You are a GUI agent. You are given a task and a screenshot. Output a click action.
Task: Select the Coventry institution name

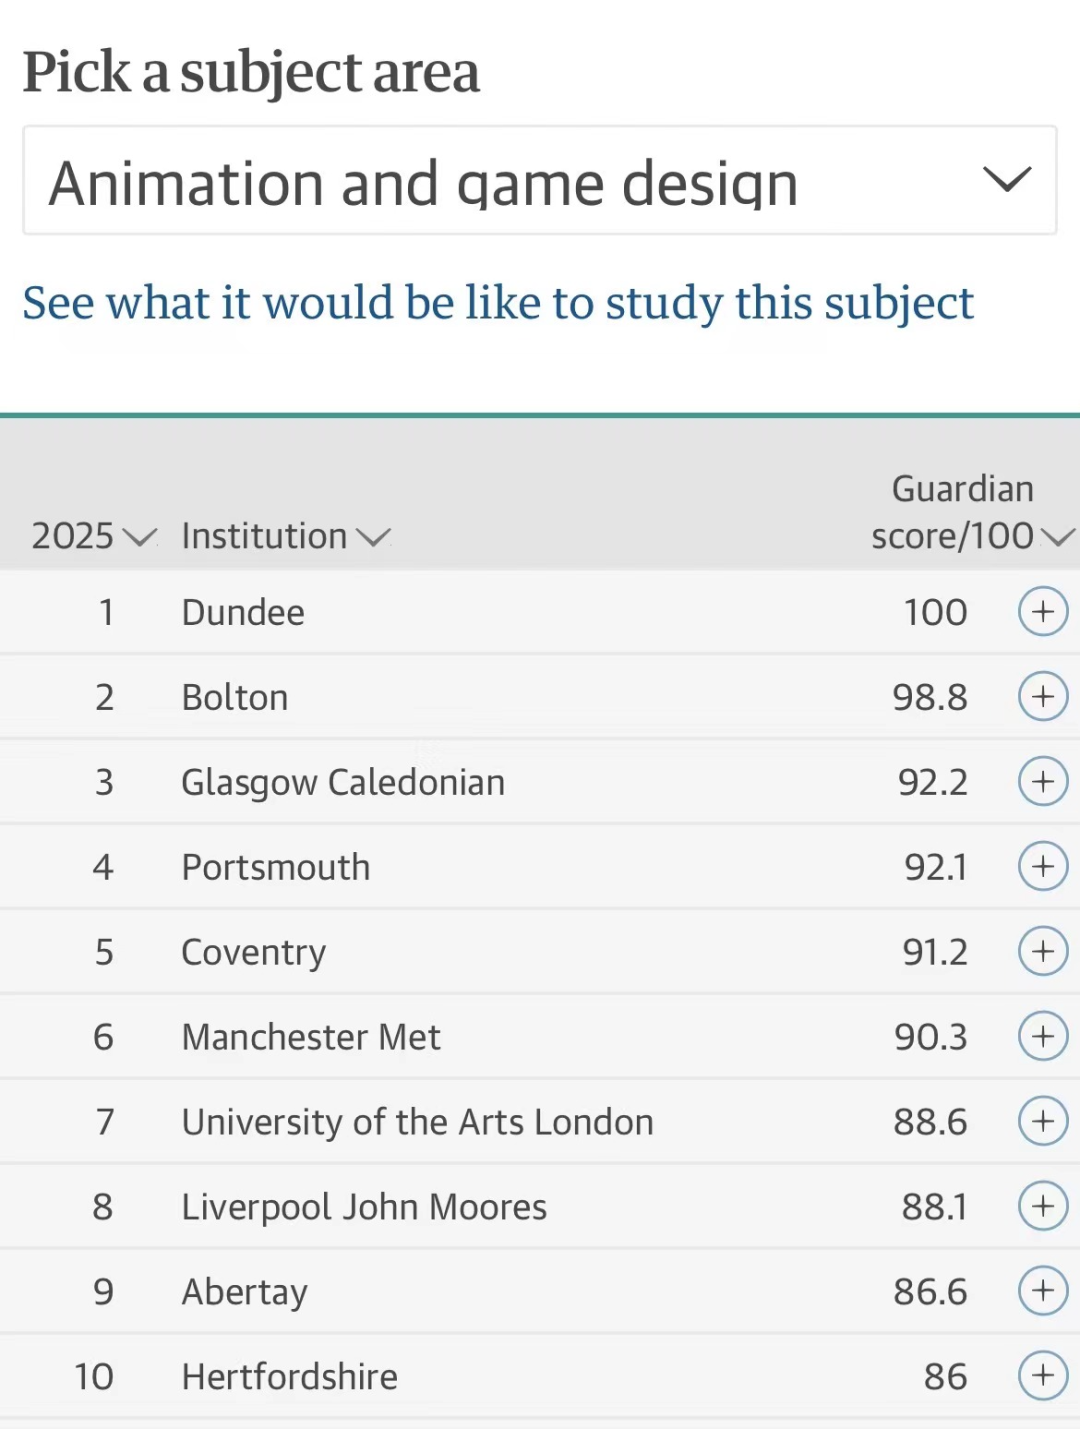(x=254, y=953)
